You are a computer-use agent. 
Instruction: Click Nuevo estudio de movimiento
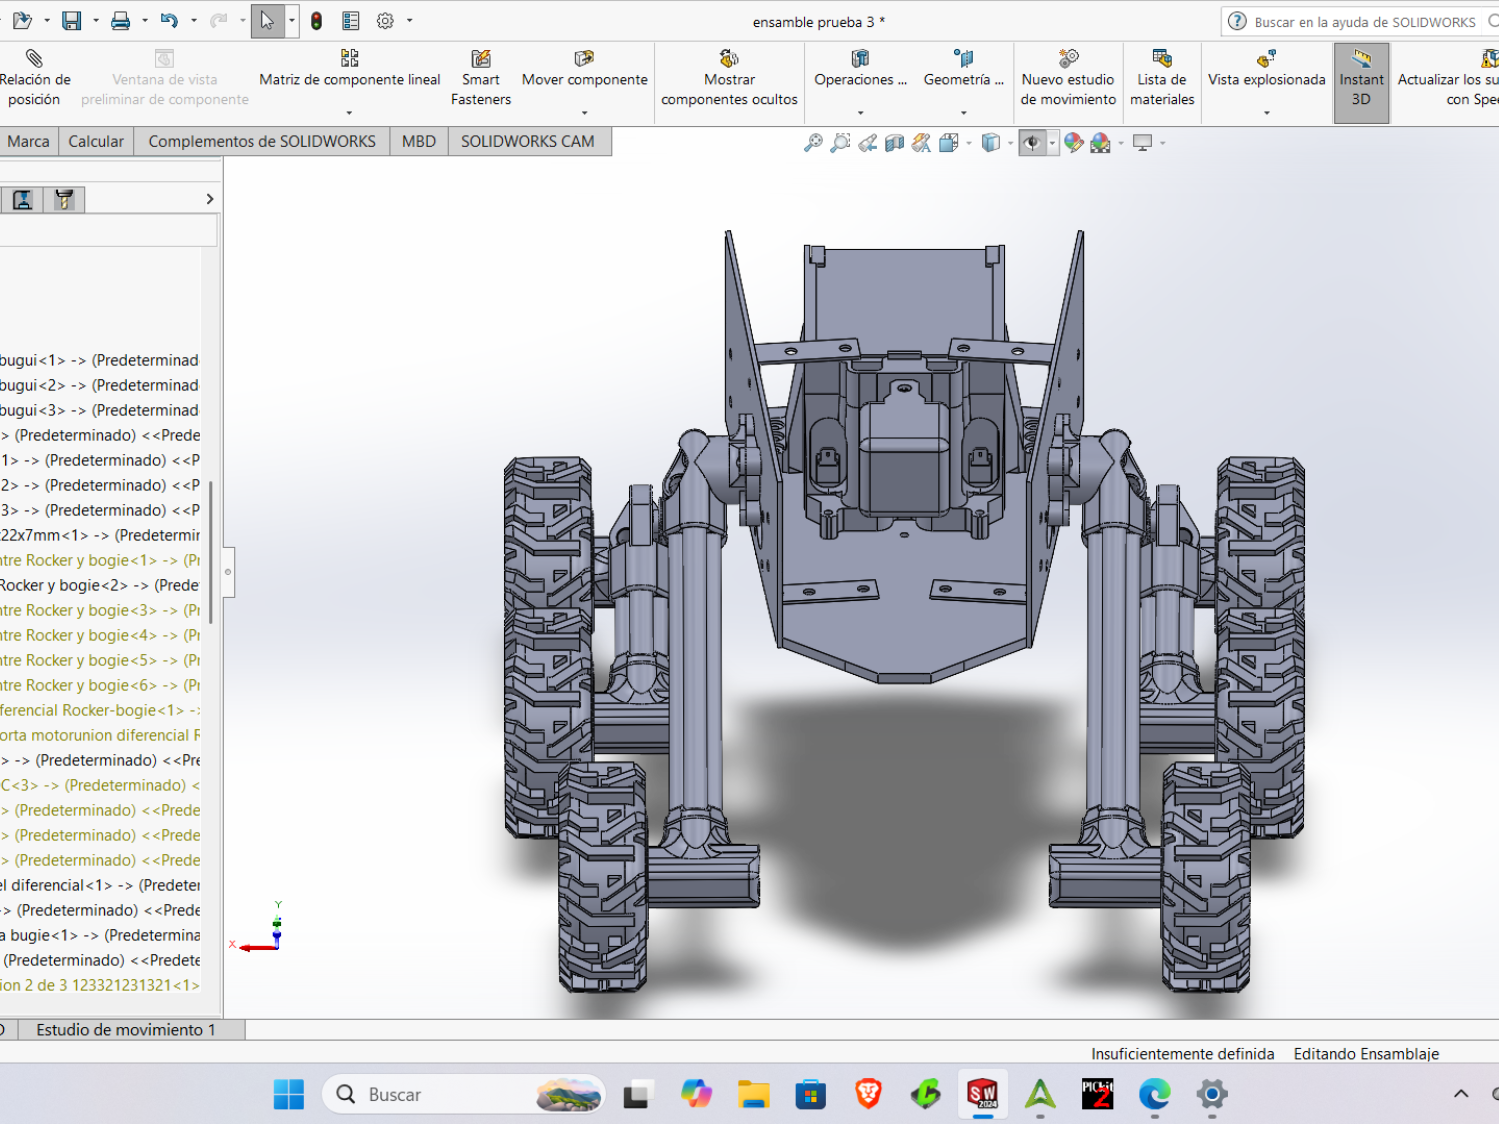[x=1068, y=78]
